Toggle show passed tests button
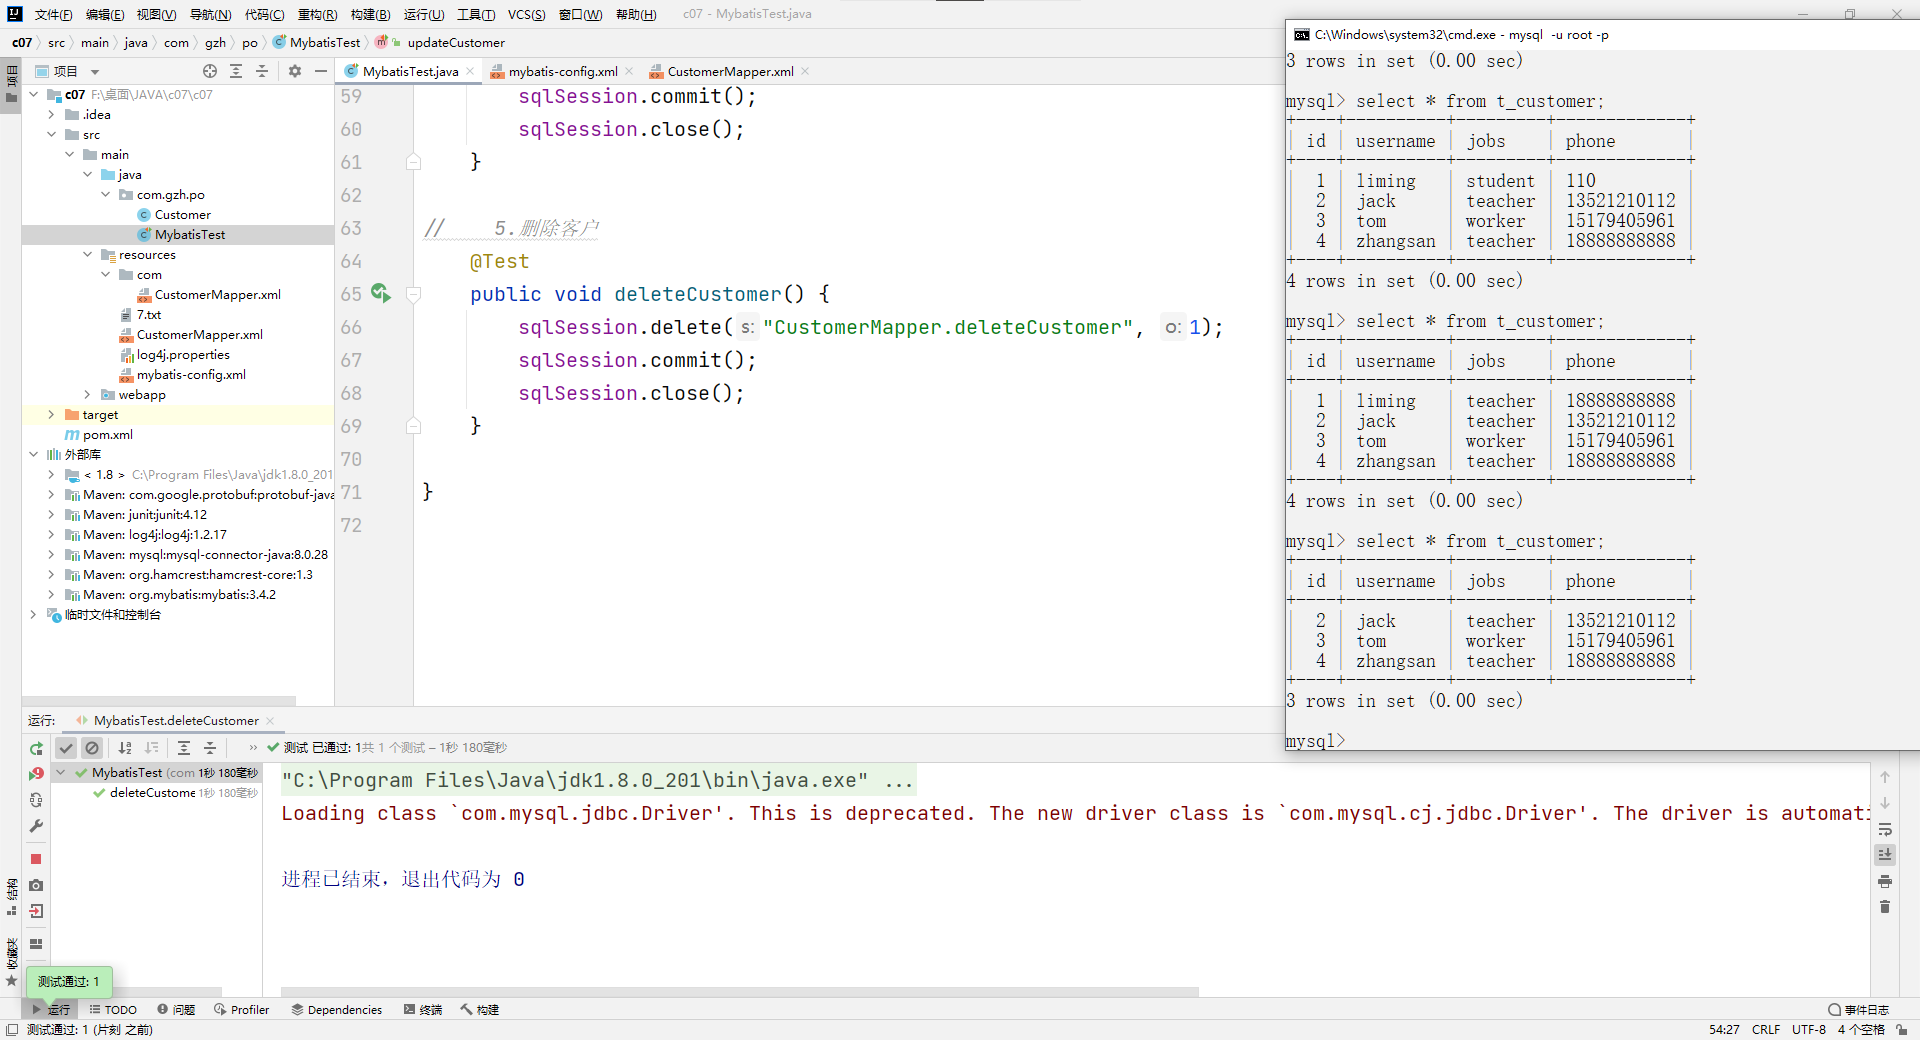 coord(66,748)
